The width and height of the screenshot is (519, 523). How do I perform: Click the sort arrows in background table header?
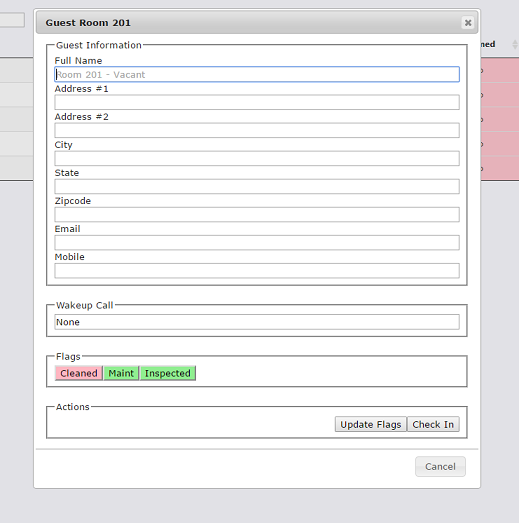[515, 44]
